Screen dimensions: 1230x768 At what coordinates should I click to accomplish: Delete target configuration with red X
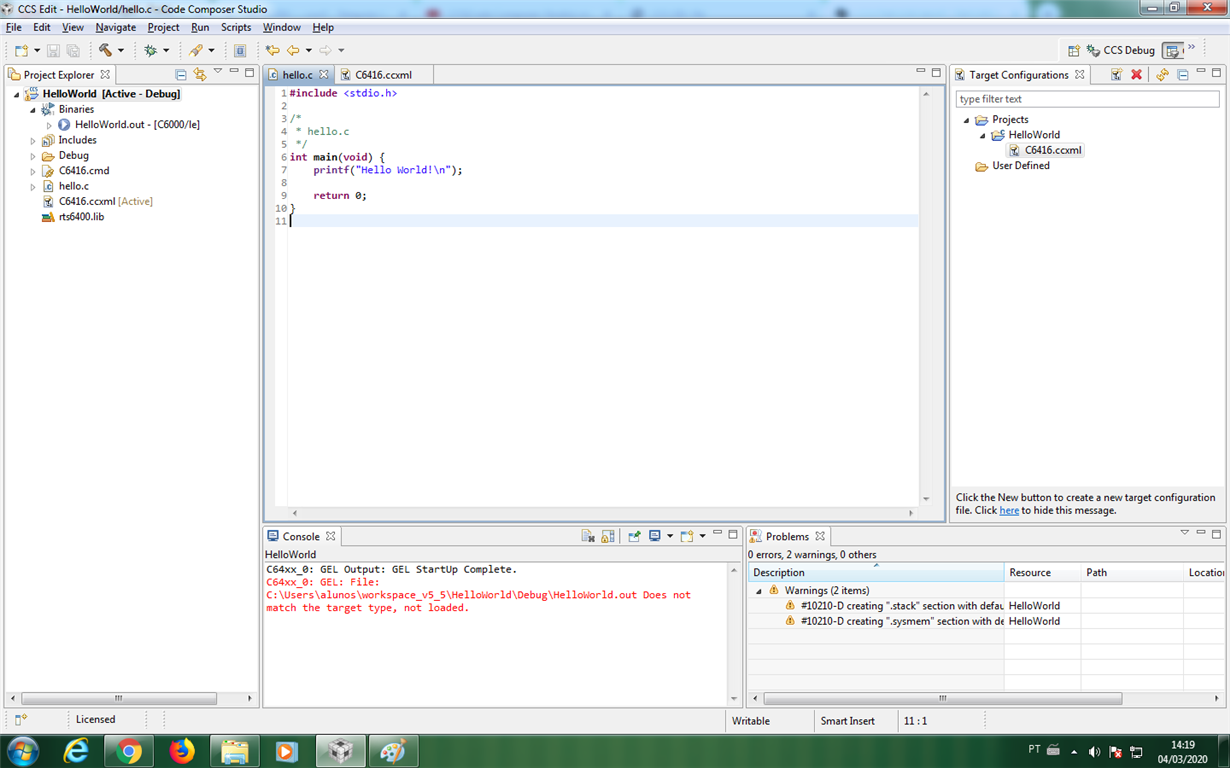1136,75
